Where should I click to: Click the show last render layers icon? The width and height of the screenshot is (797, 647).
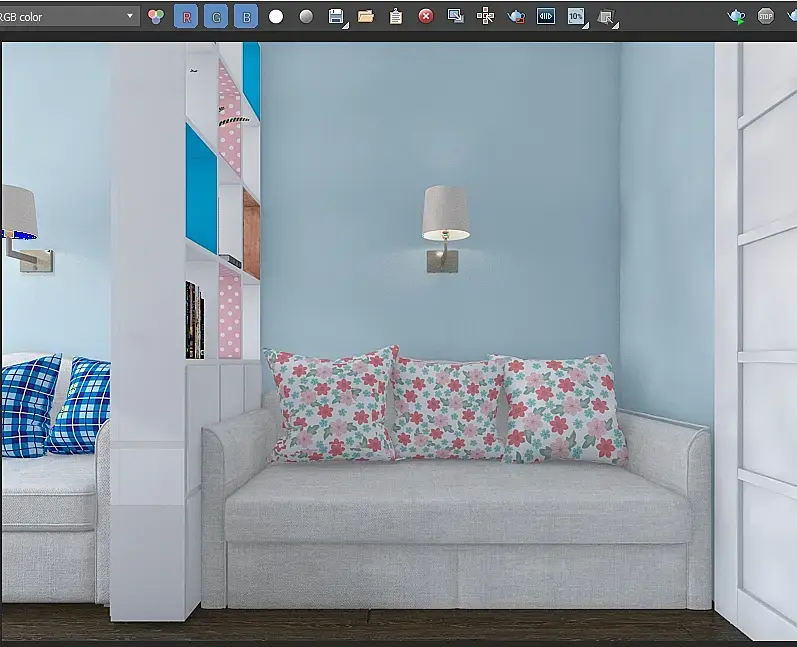[606, 17]
